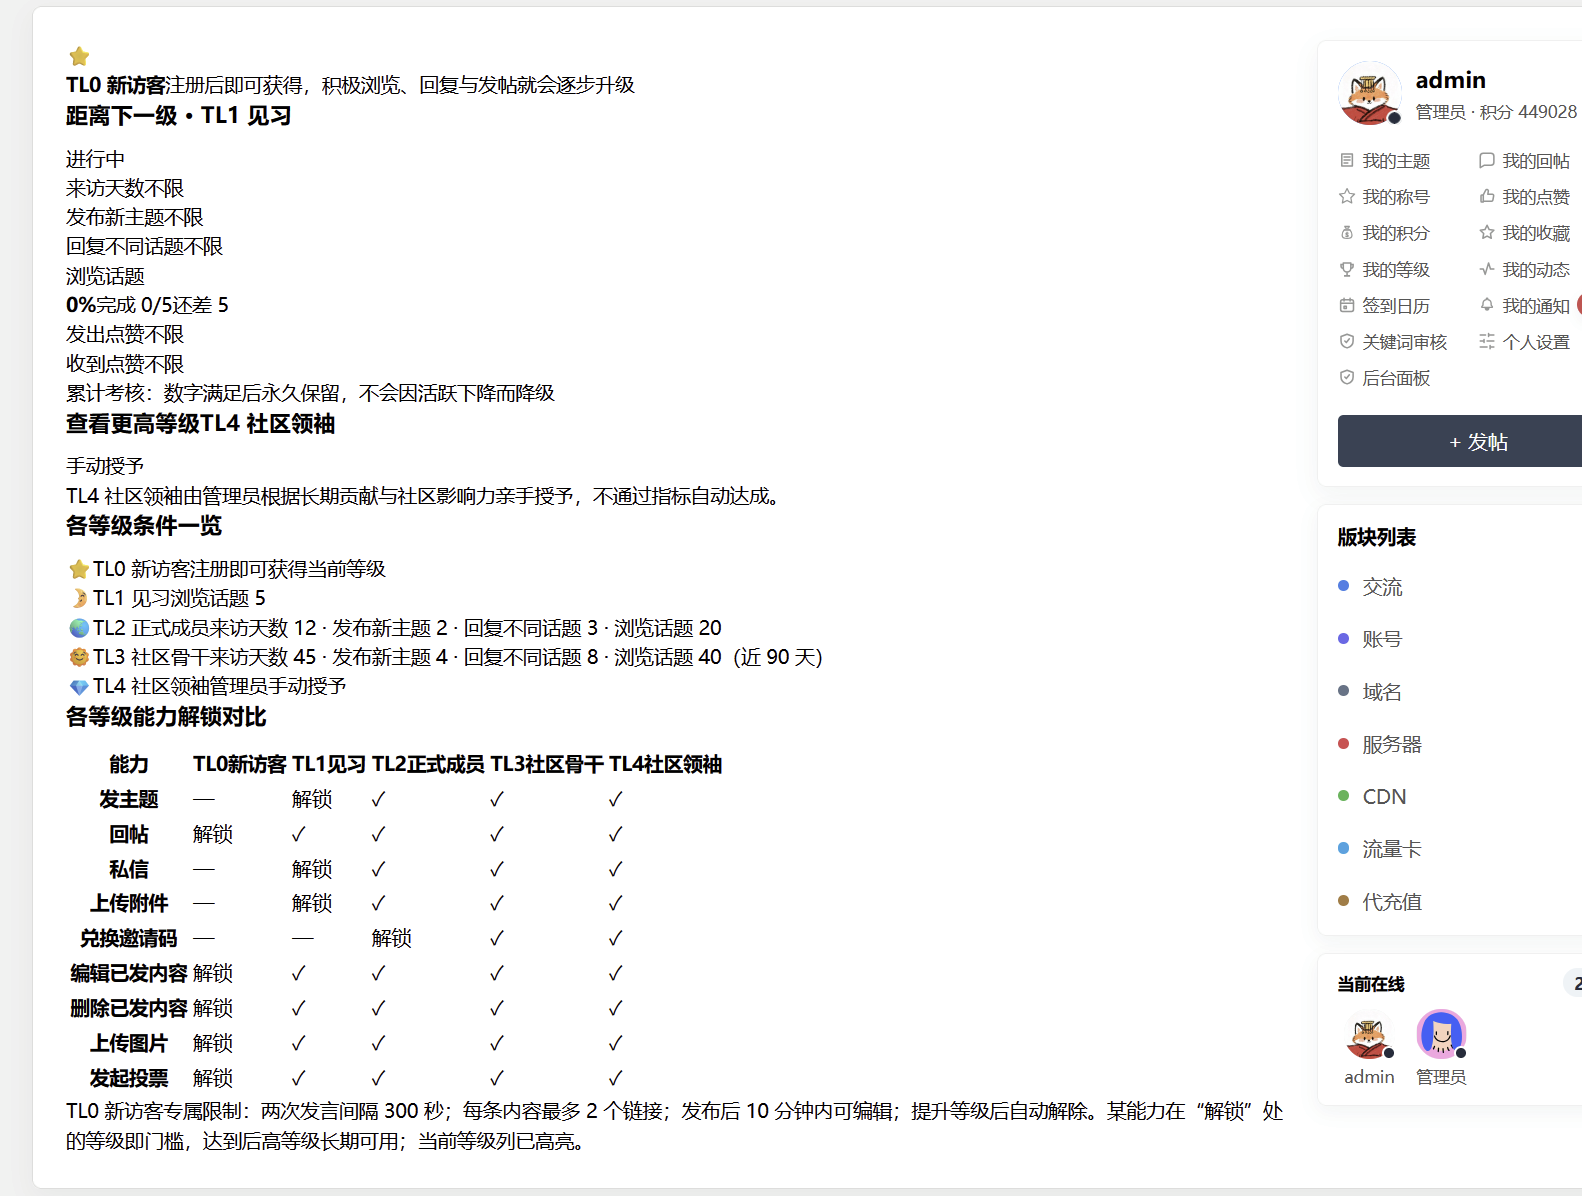Select the star icon beside 我的称号
The width and height of the screenshot is (1582, 1196).
[x=1347, y=196]
